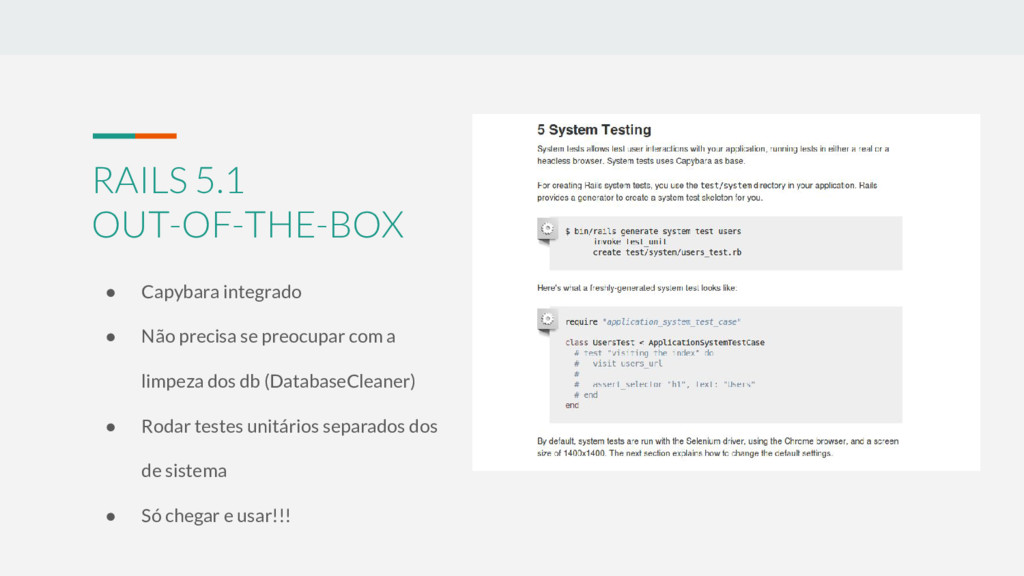Click the 'By default, system tests are run' paragraph

pos(718,447)
